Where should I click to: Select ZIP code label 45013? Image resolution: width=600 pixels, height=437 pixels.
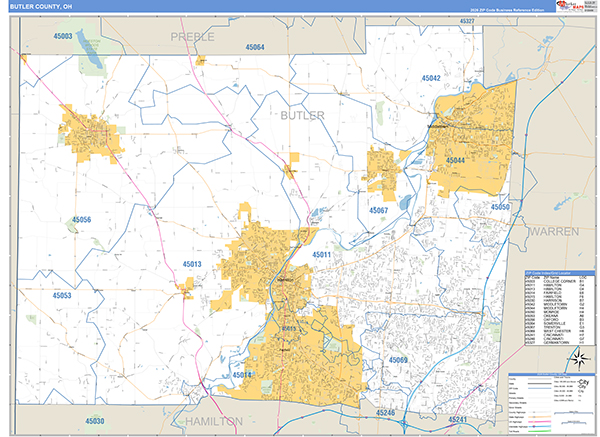(192, 264)
